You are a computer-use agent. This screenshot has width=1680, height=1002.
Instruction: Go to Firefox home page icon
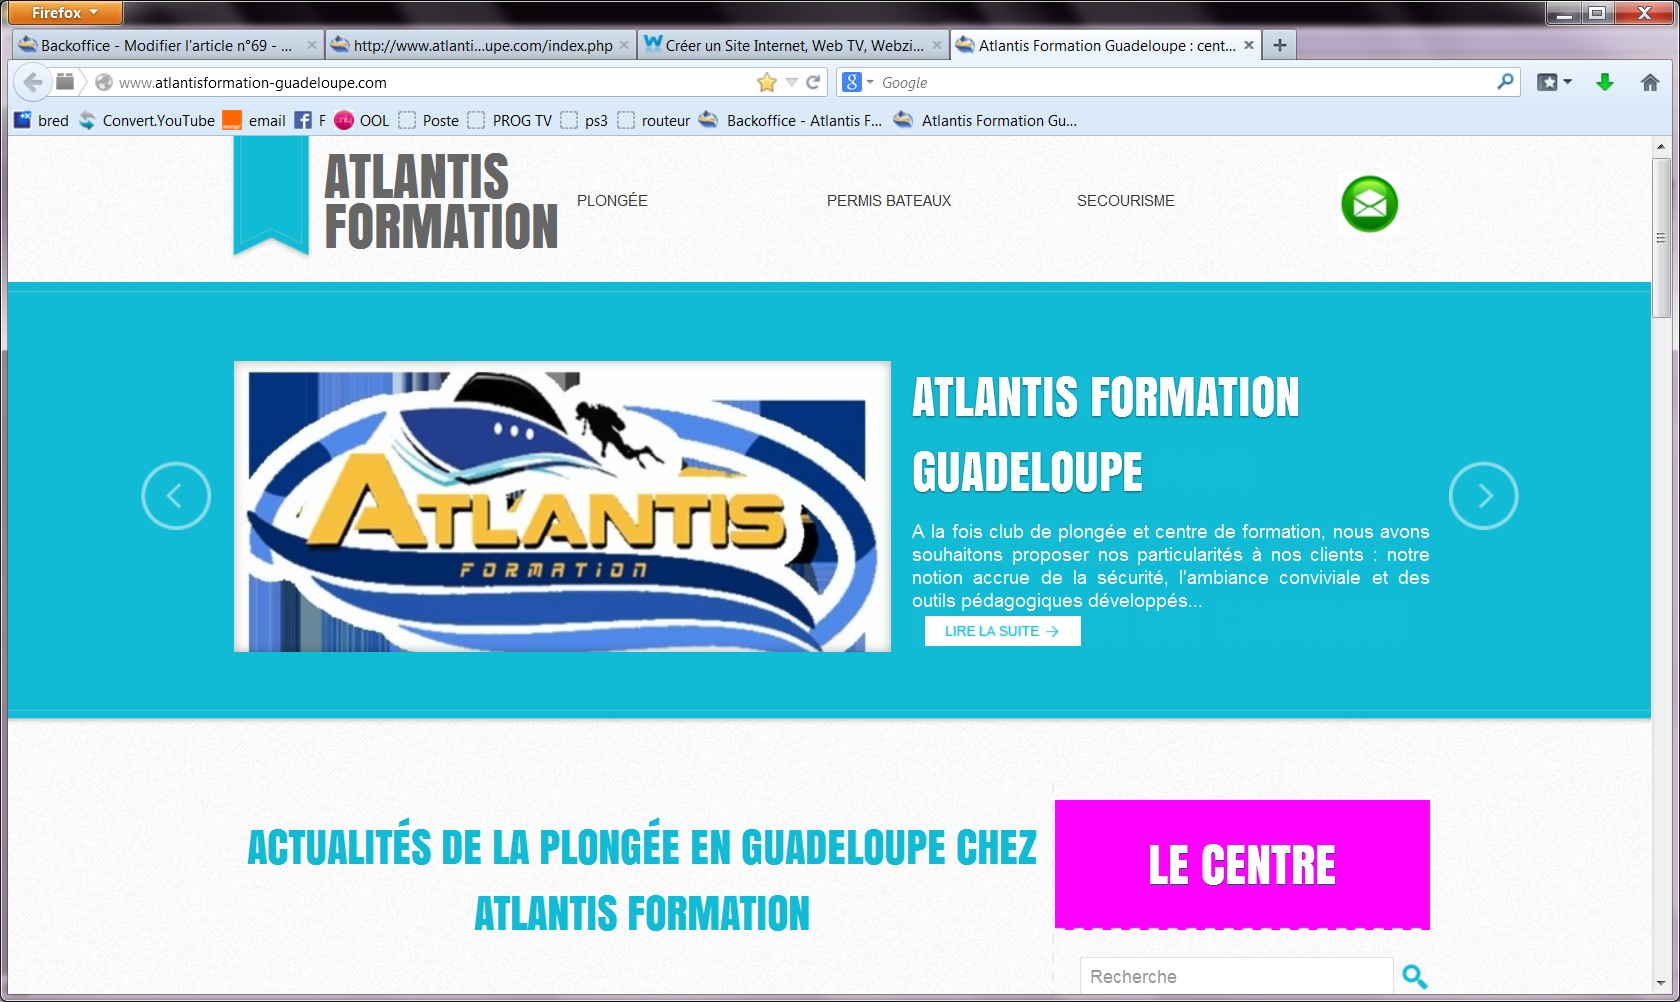click(x=1650, y=82)
